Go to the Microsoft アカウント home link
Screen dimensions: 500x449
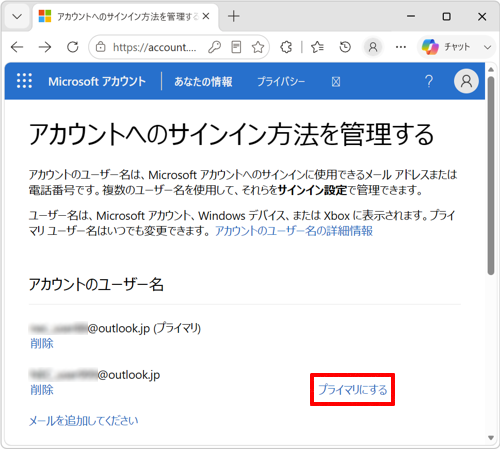coord(97,81)
